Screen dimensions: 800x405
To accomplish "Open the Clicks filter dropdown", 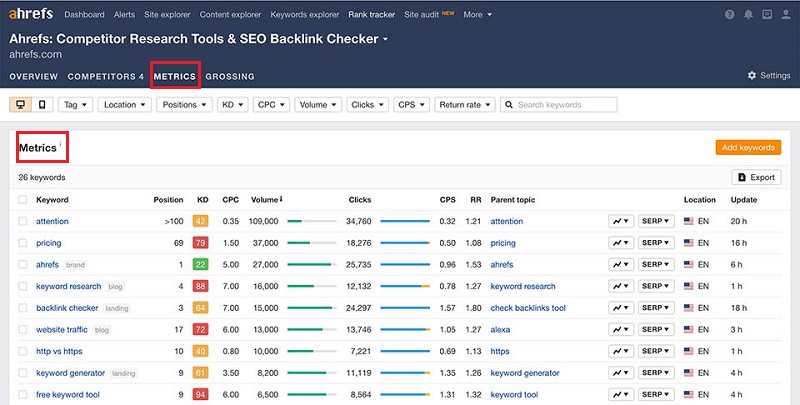I will pyautogui.click(x=367, y=105).
